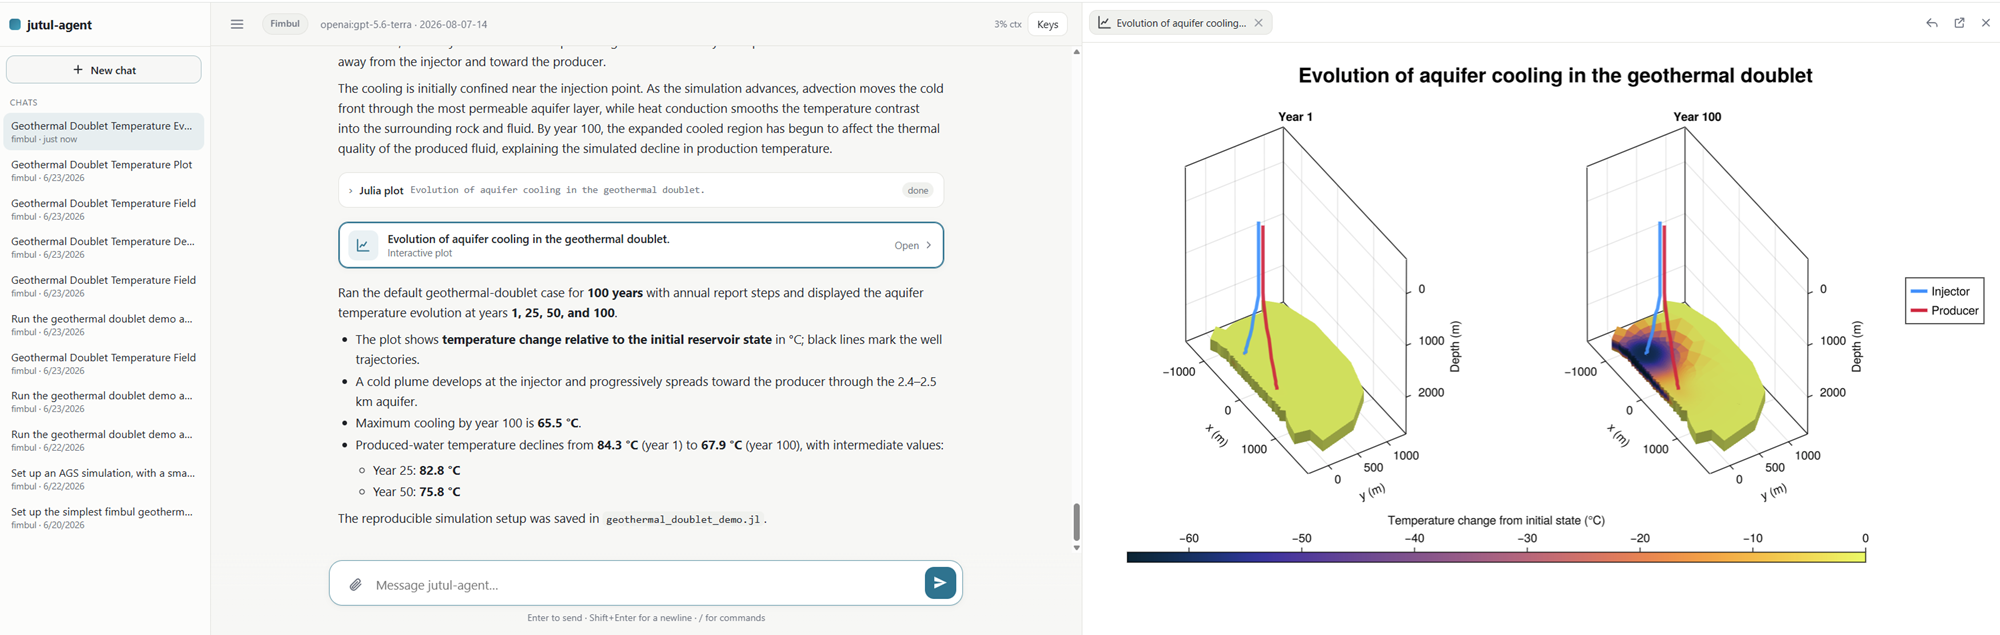Image resolution: width=2000 pixels, height=635 pixels.
Task: Click the back arrow in plot panel
Action: (x=1932, y=23)
